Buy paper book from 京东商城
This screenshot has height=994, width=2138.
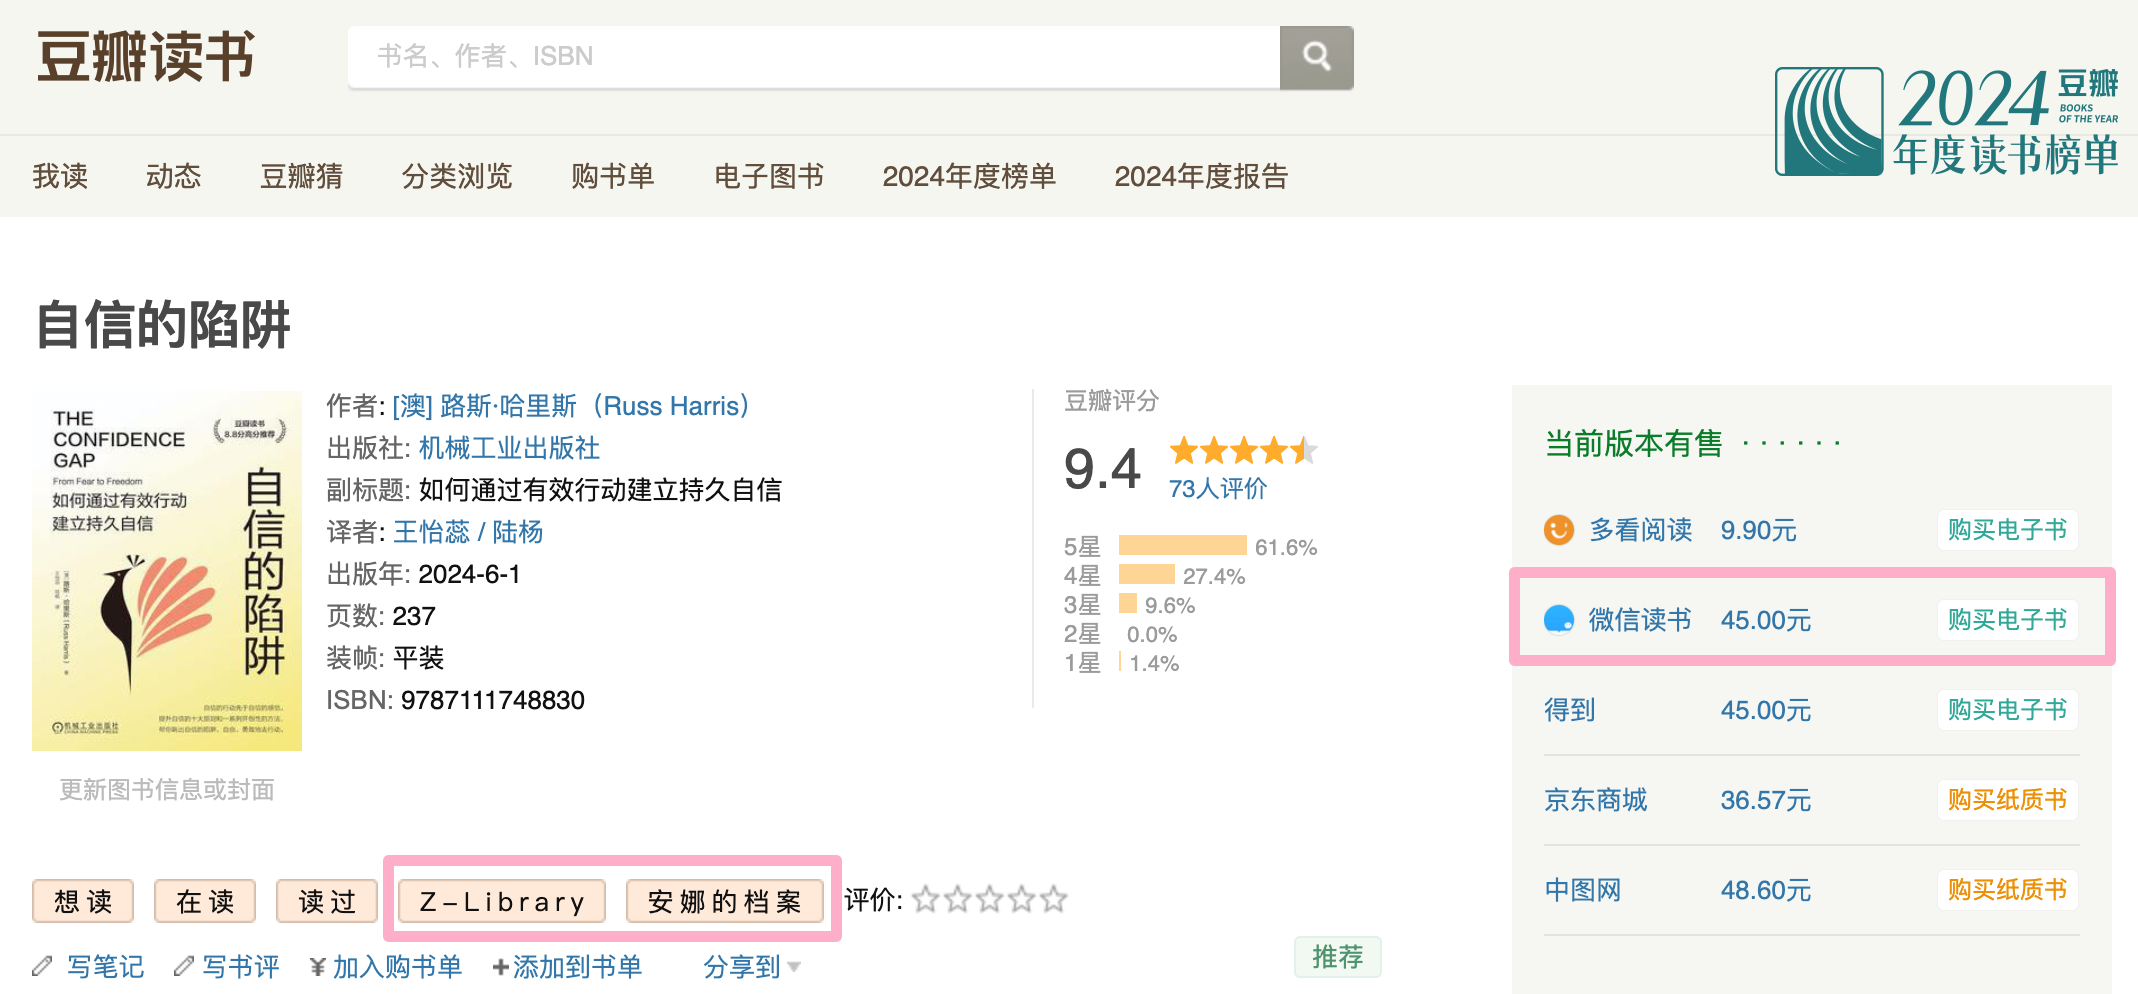[x=2007, y=800]
